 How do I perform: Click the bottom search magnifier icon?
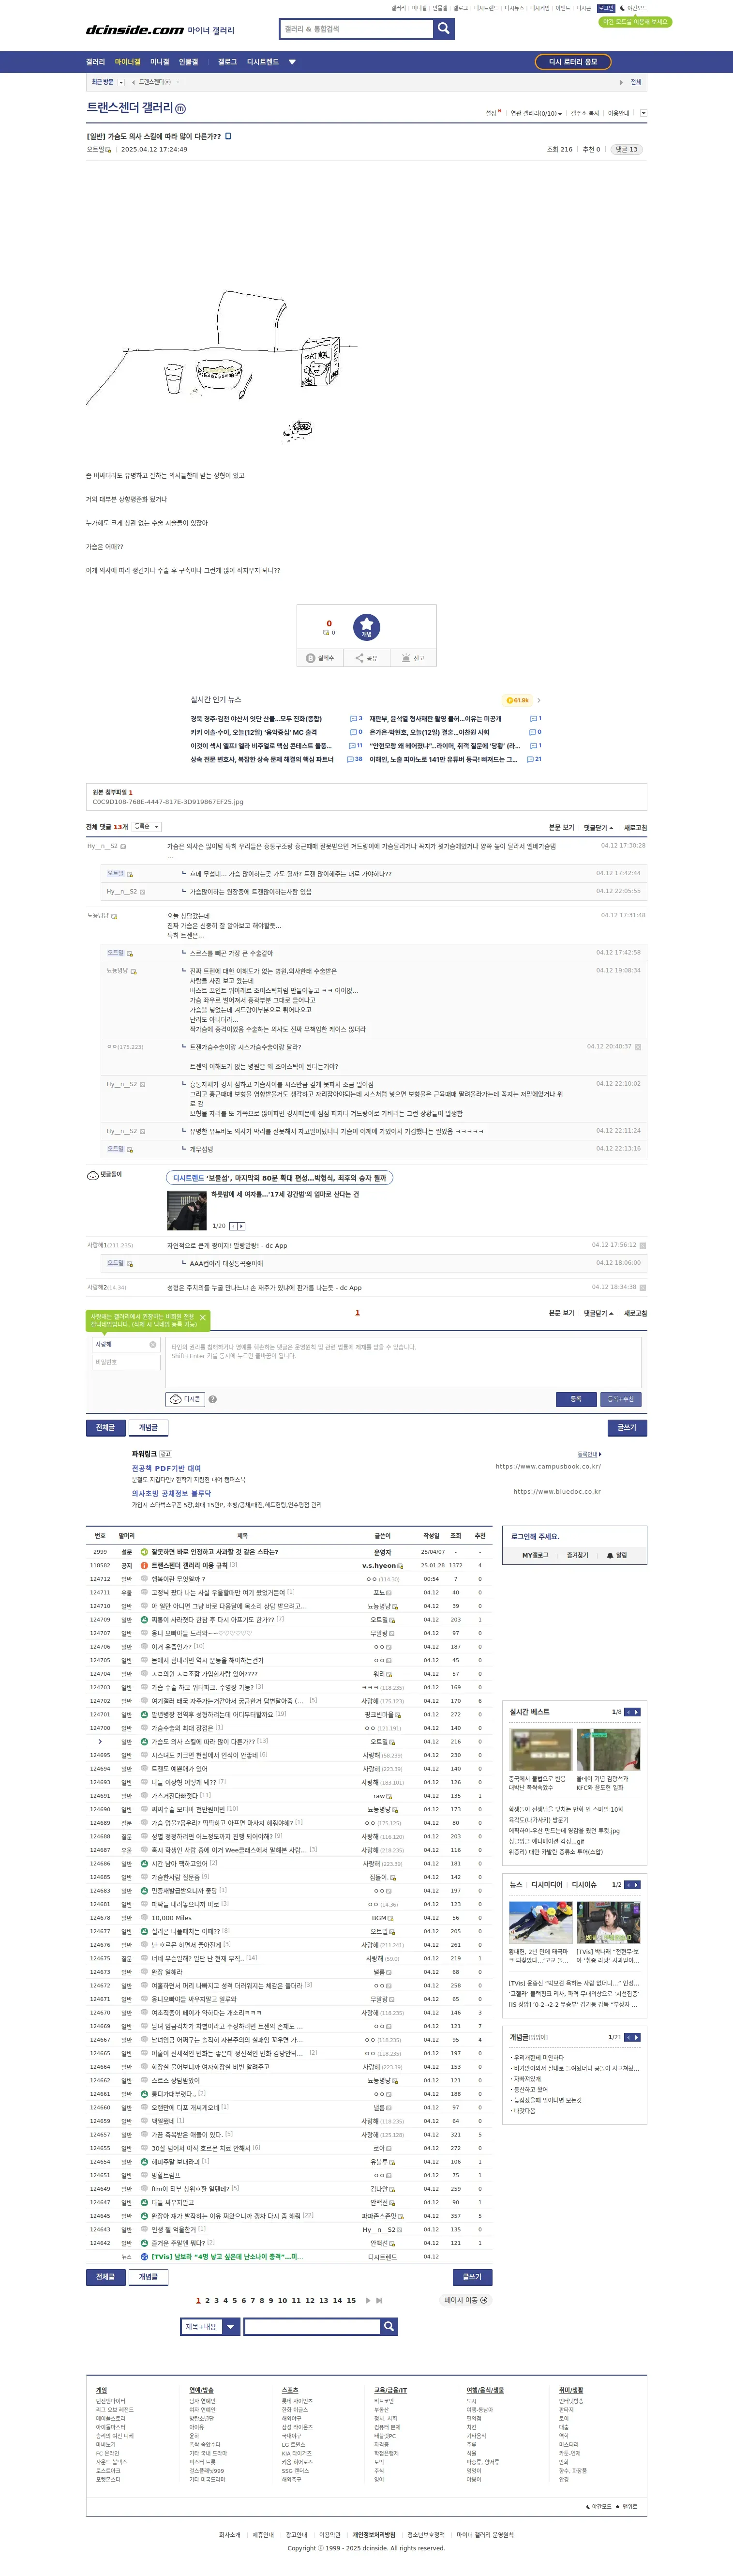click(x=389, y=2327)
